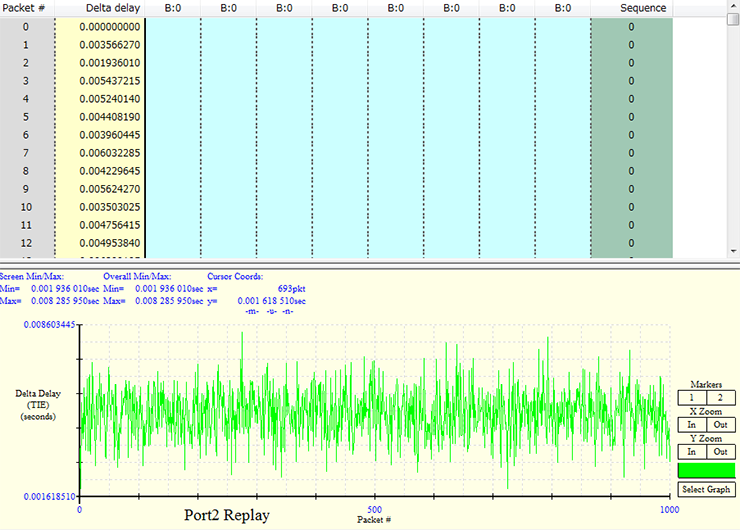The width and height of the screenshot is (740, 530).
Task: Click the delta delay value 0.004408190
Action: point(109,117)
